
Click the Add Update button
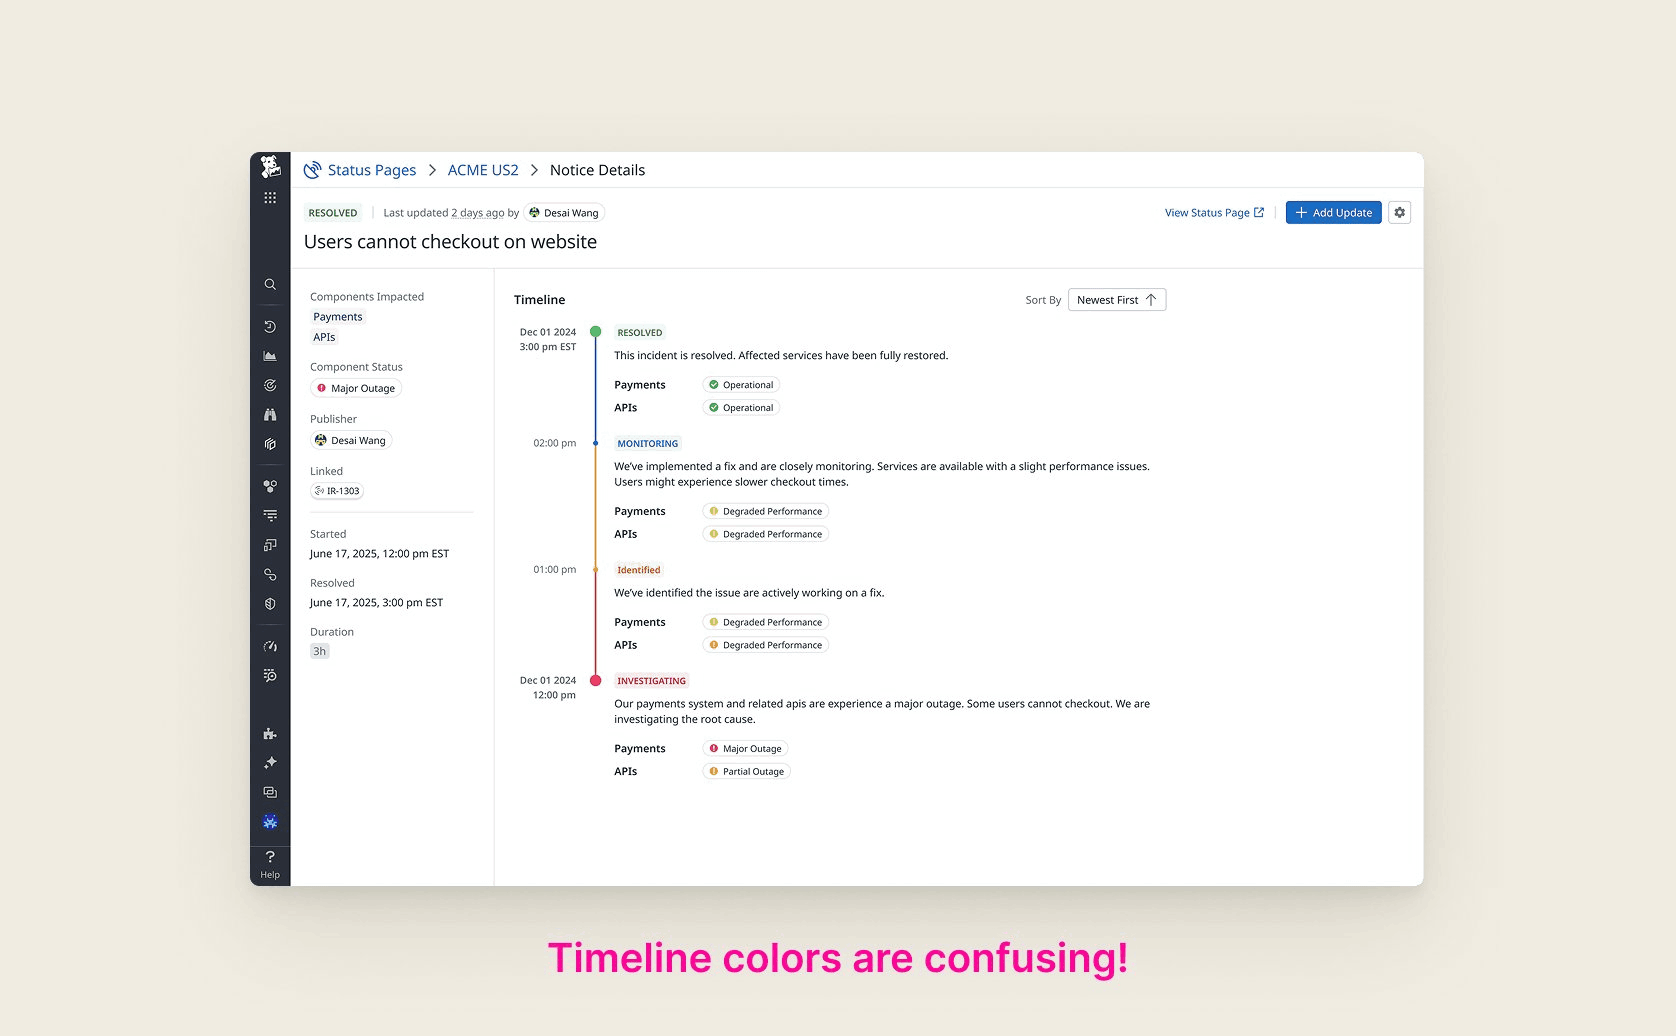point(1333,212)
